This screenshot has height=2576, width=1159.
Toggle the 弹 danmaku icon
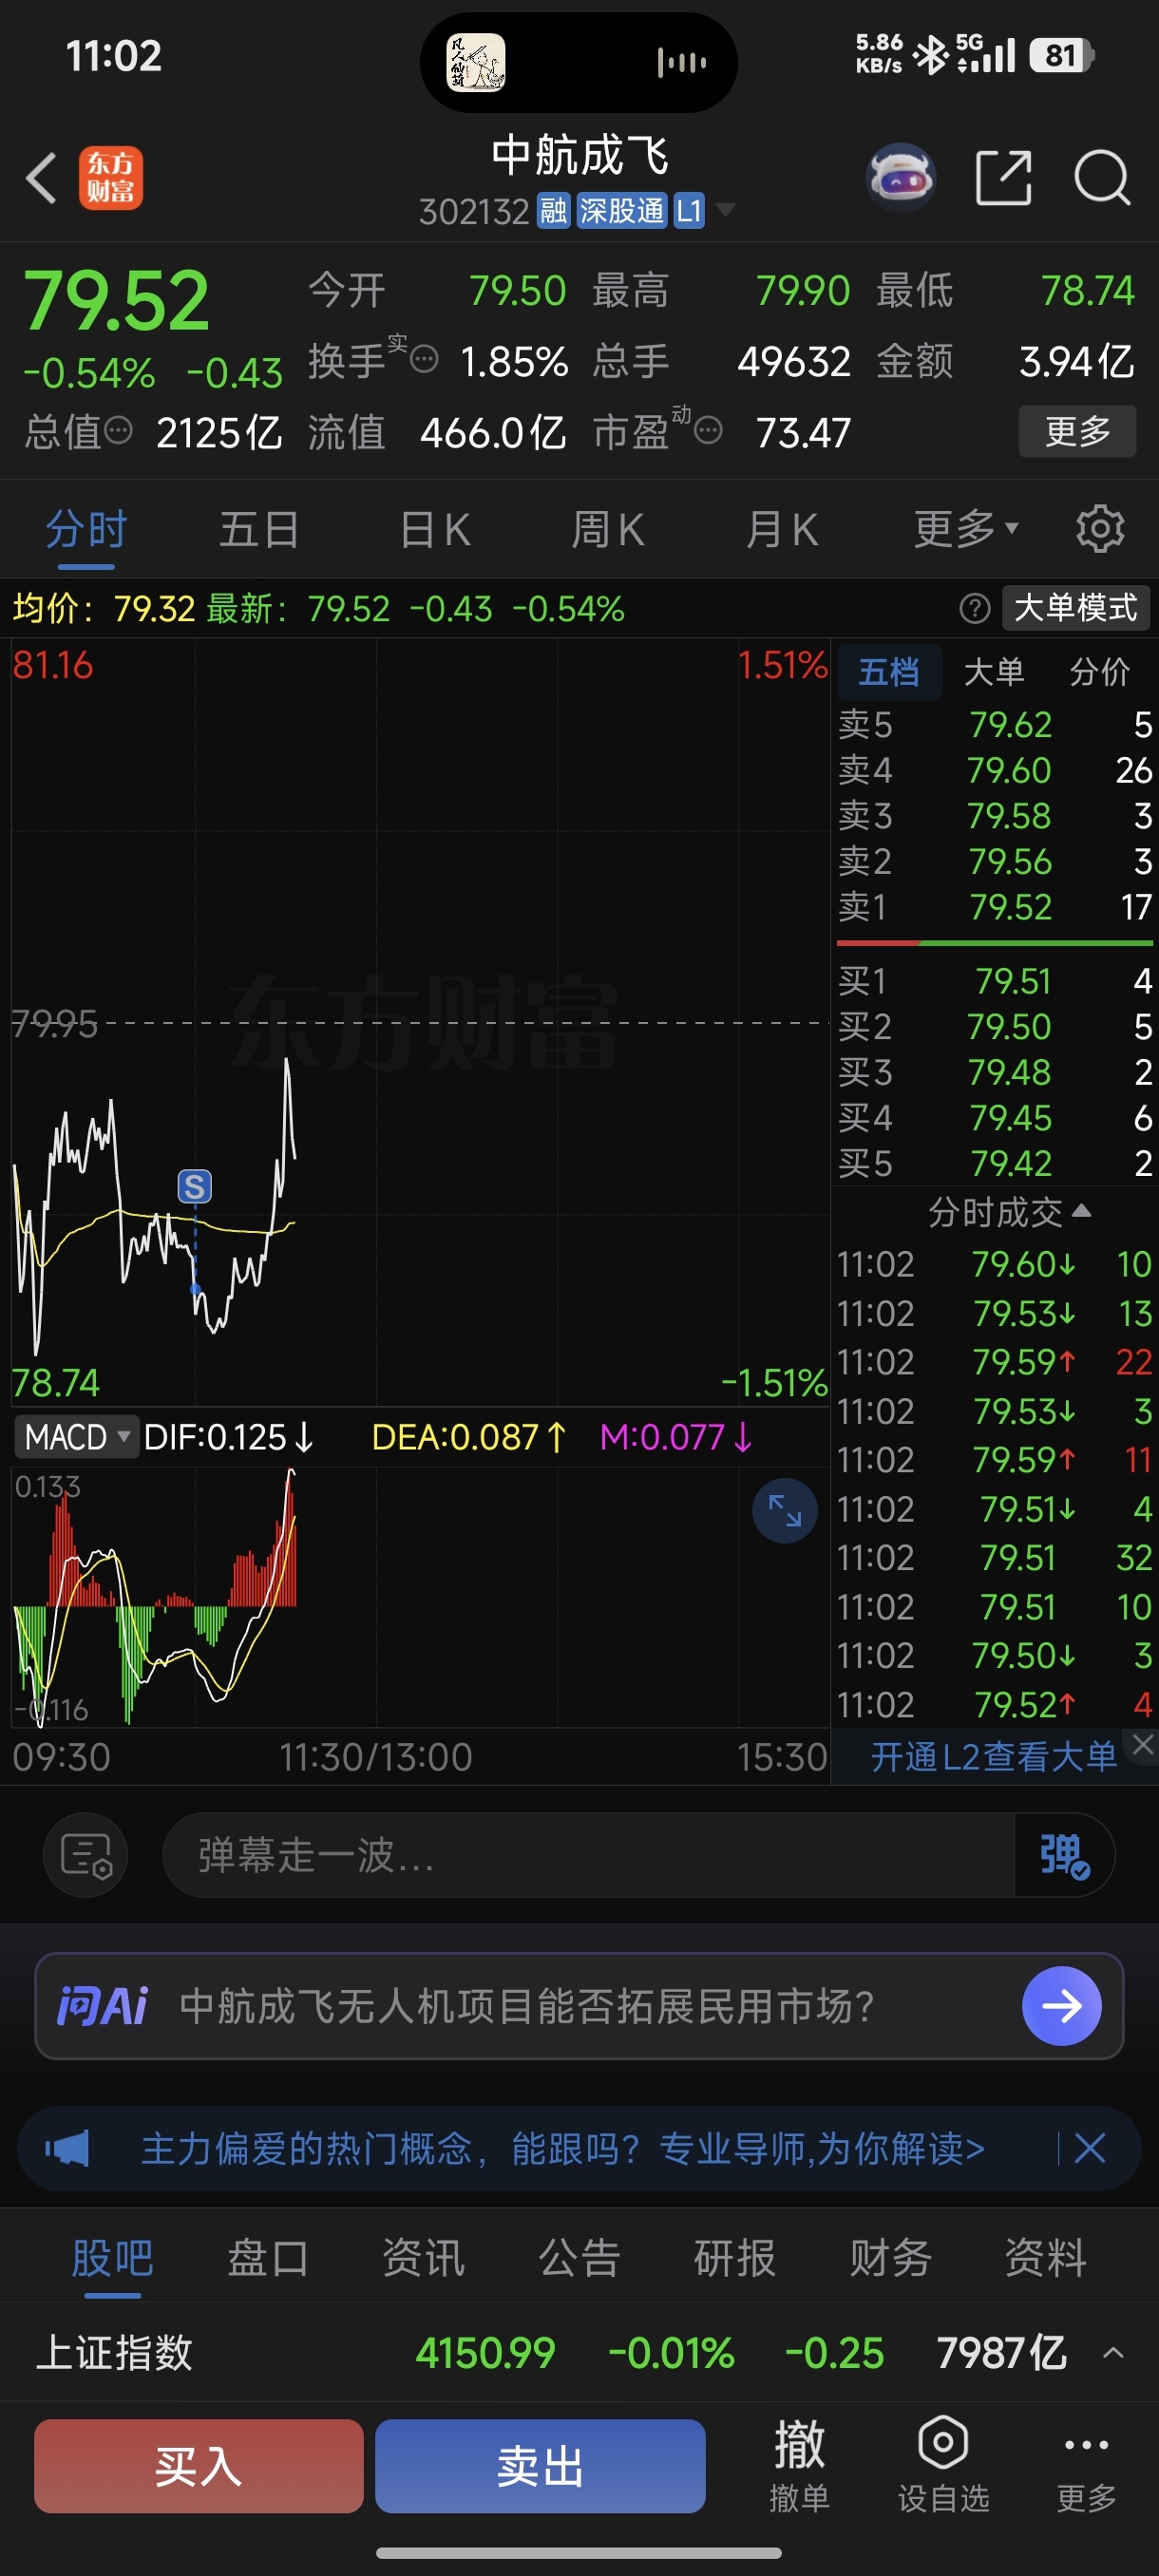pyautogui.click(x=1064, y=1855)
